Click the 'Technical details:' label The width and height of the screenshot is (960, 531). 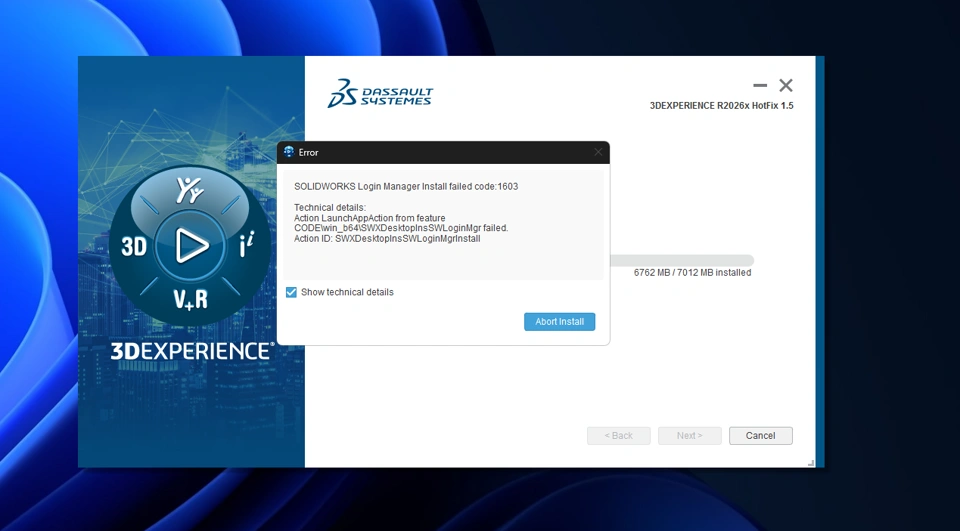pyautogui.click(x=329, y=208)
